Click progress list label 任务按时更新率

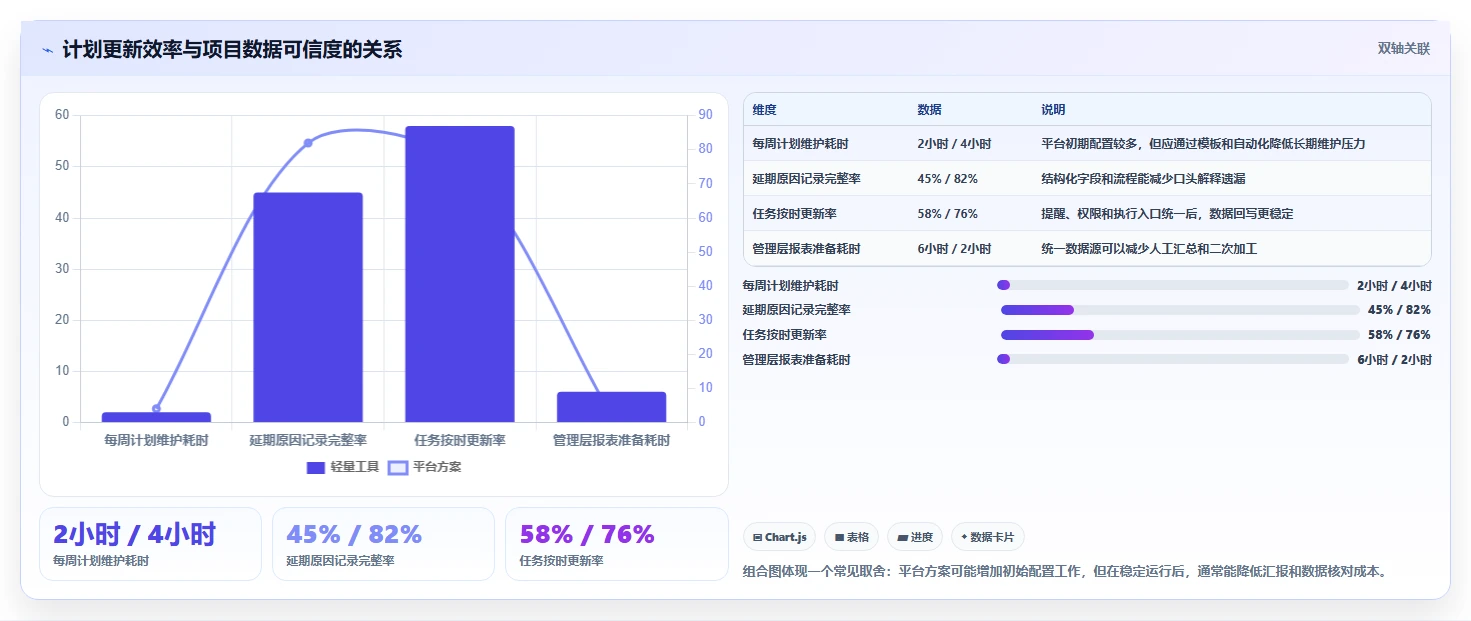785,335
